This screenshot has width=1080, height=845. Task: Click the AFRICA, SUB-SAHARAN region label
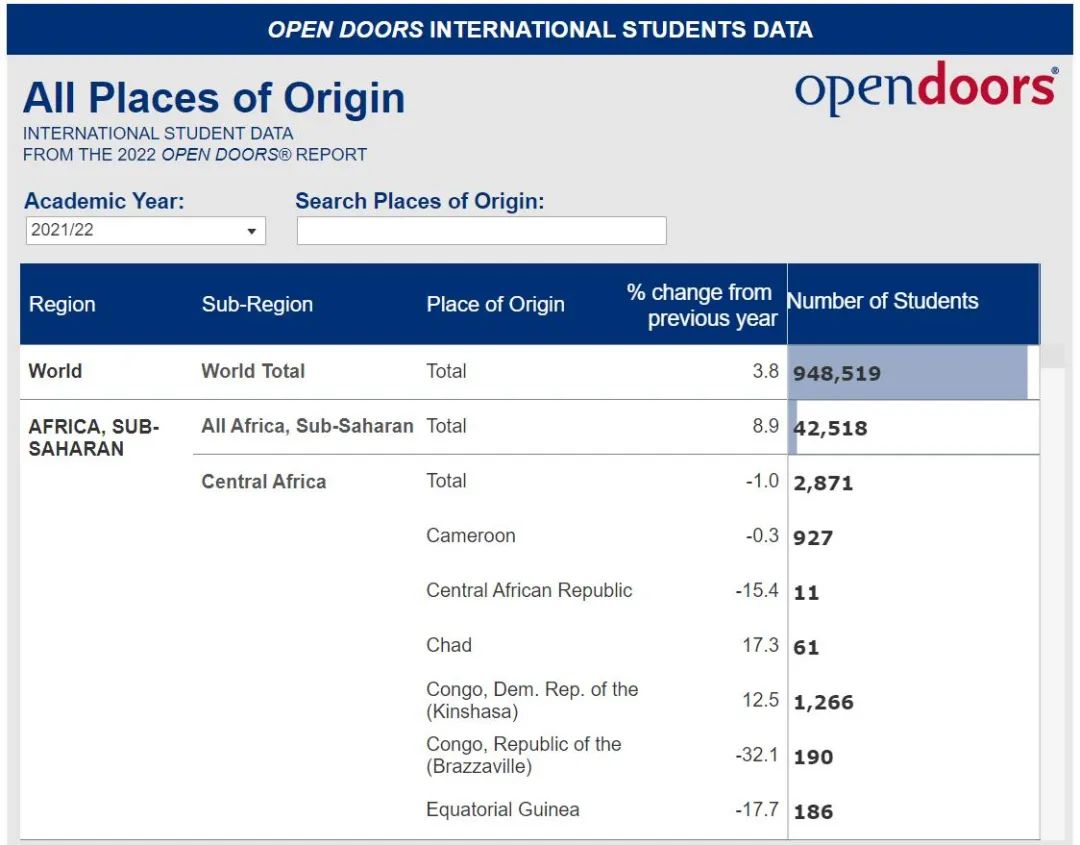[x=93, y=438]
